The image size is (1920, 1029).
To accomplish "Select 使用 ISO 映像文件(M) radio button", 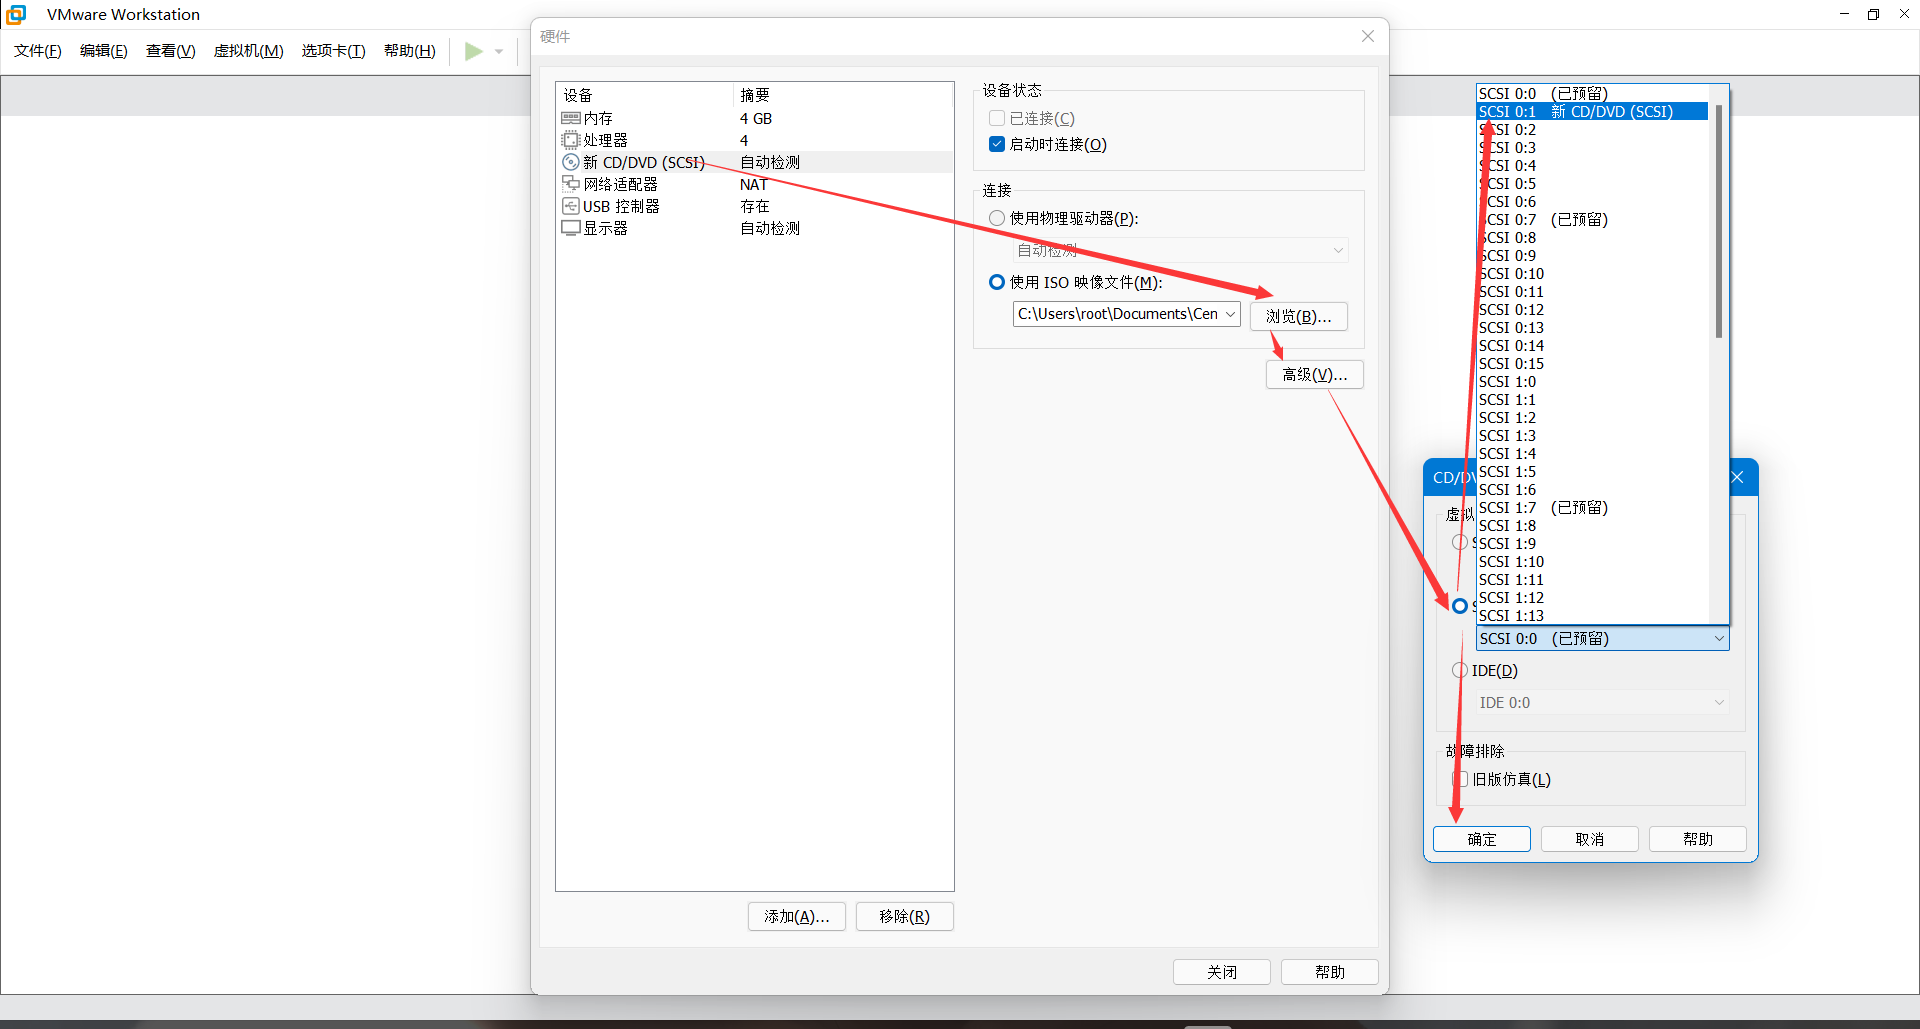I will tap(997, 282).
